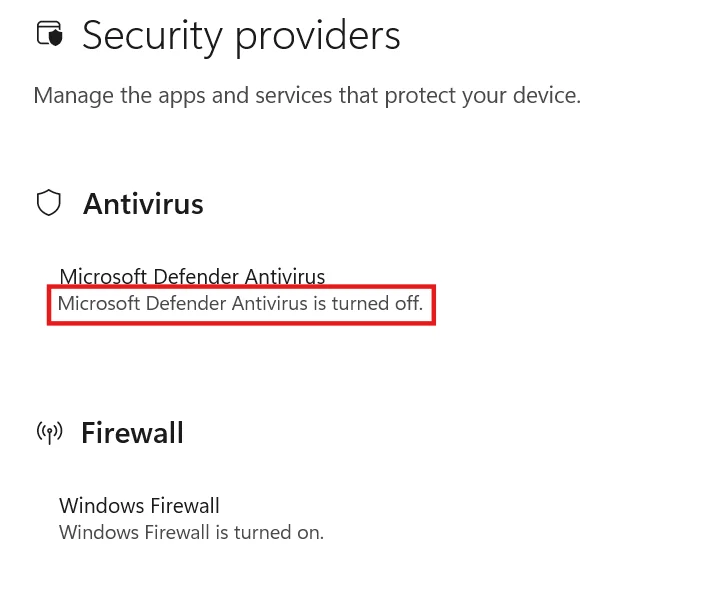Open the Microsoft Defender Antivirus provider entry
The width and height of the screenshot is (712, 612).
coord(192,276)
